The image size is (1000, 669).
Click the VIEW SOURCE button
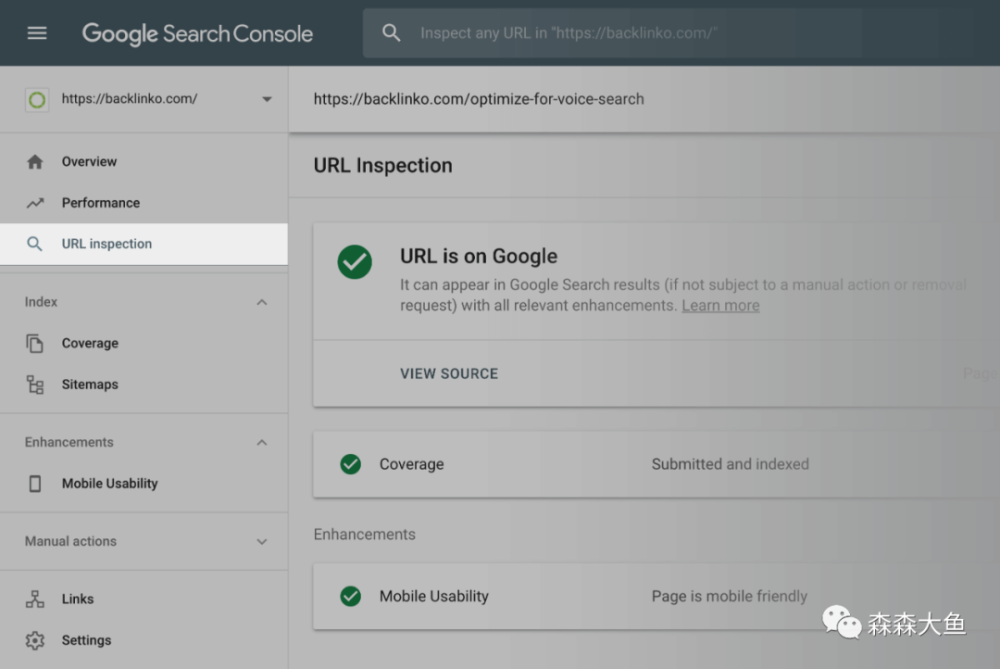pos(449,374)
